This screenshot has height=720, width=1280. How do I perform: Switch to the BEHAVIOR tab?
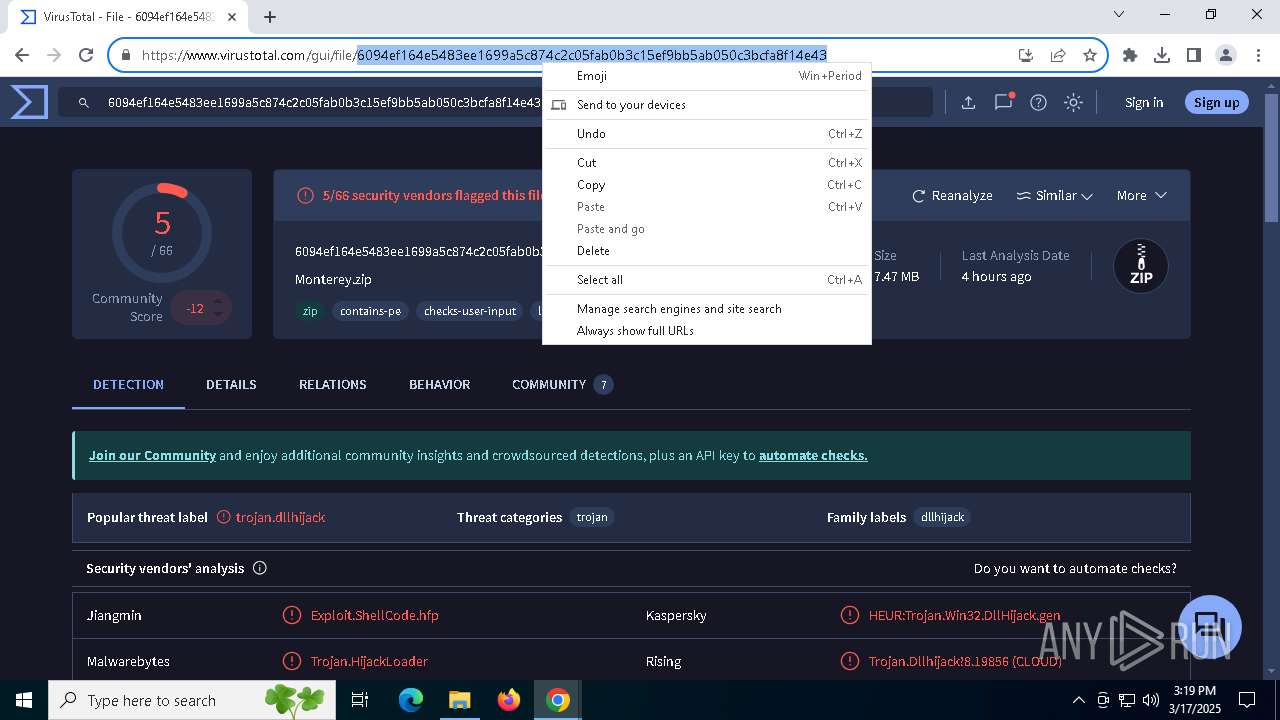point(439,384)
